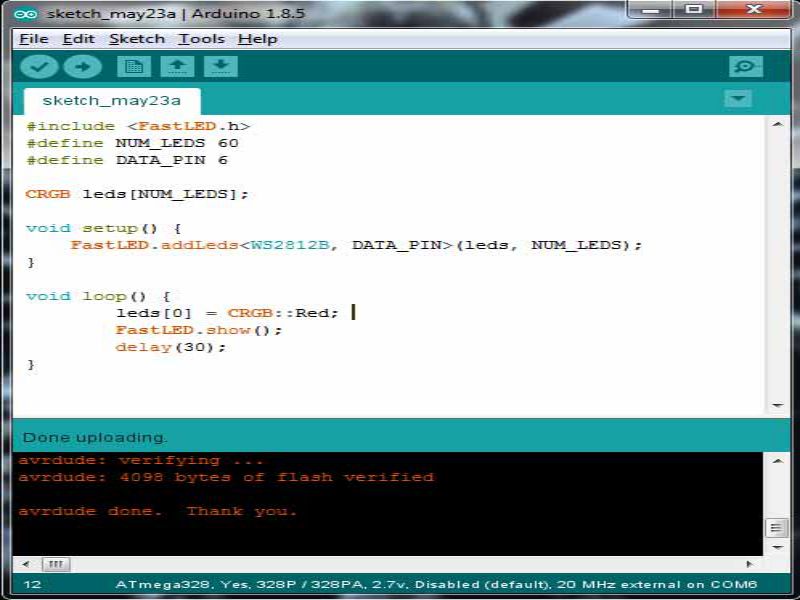The image size is (800, 600).
Task: Click the 'FastLED.show();' line
Action: [x=199, y=330]
